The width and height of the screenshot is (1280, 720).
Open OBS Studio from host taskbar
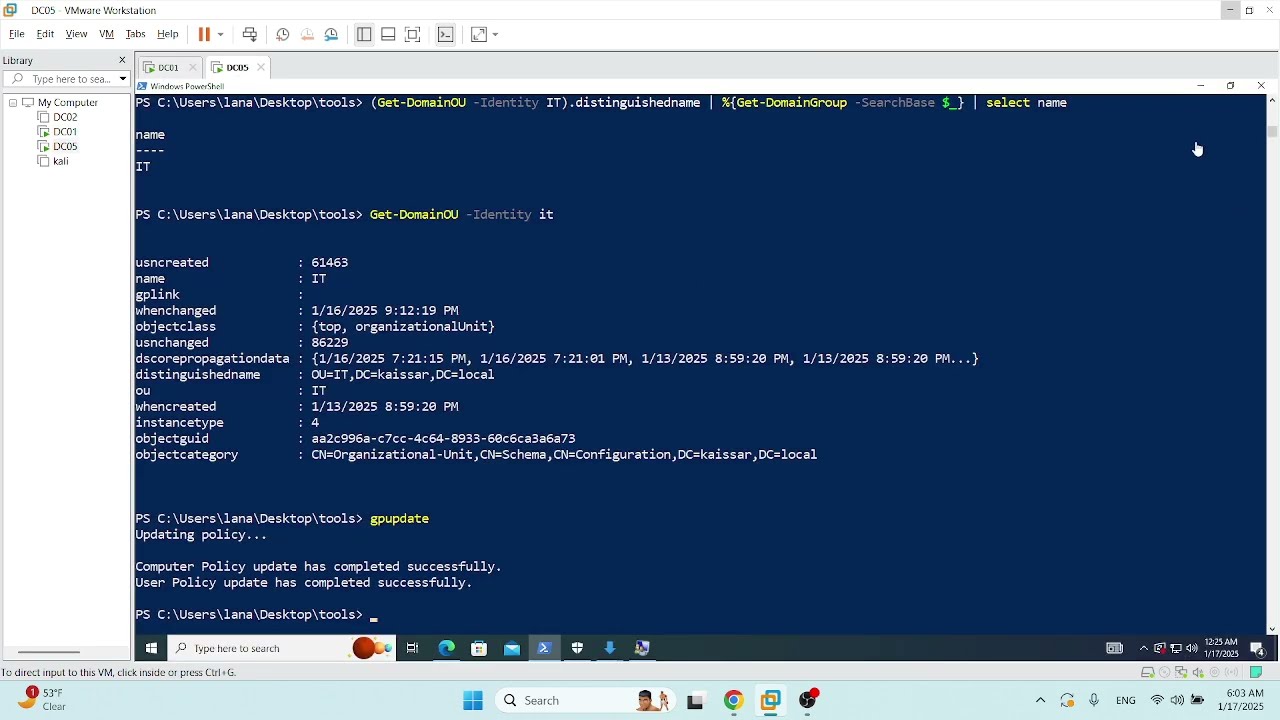click(808, 700)
